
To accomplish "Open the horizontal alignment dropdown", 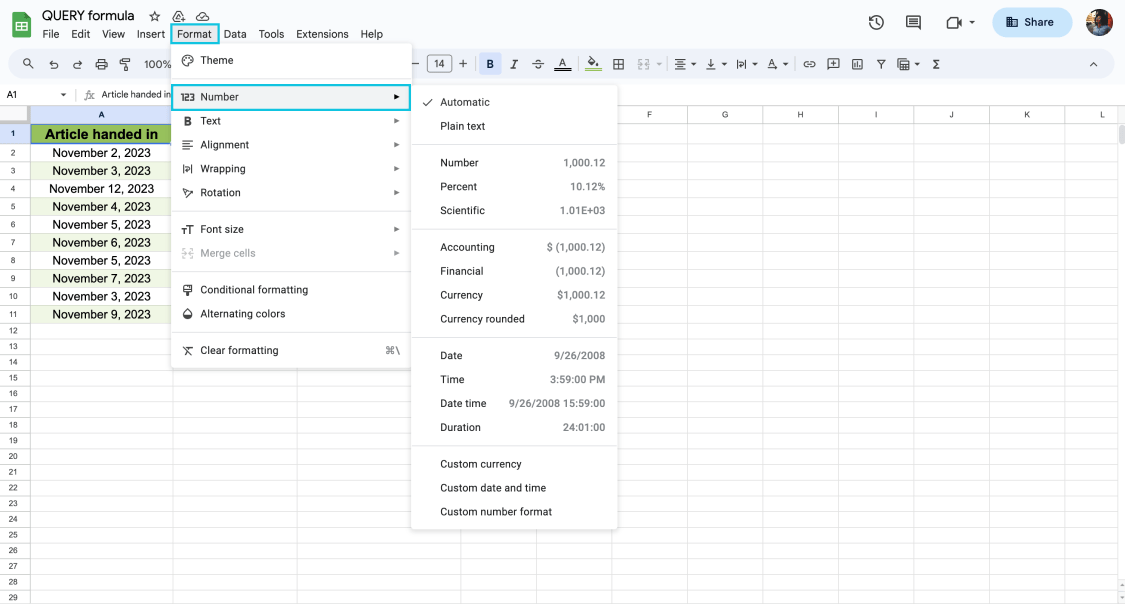I will coord(684,63).
